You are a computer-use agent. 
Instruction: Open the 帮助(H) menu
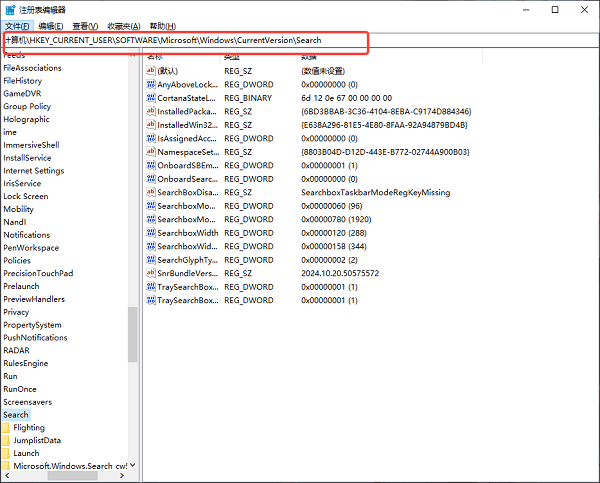163,26
